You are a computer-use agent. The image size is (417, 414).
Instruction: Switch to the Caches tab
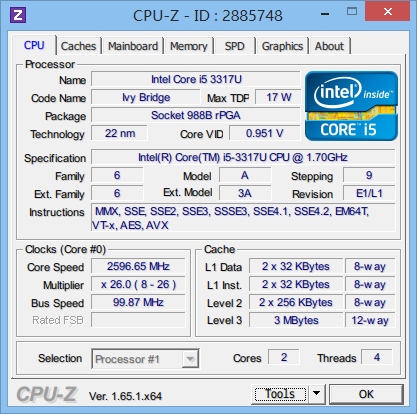coord(78,46)
